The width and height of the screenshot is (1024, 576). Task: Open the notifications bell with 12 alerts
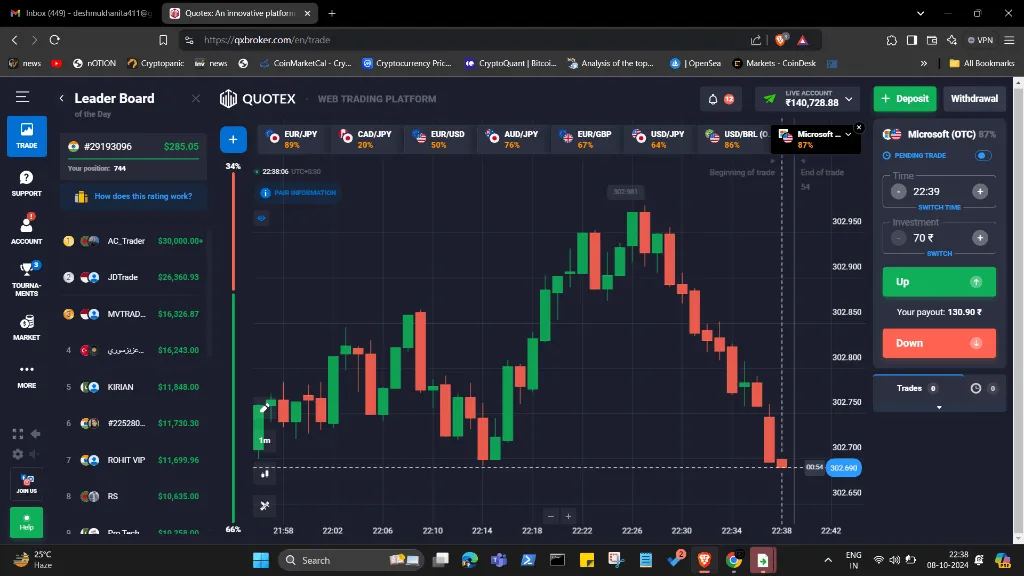(x=720, y=99)
